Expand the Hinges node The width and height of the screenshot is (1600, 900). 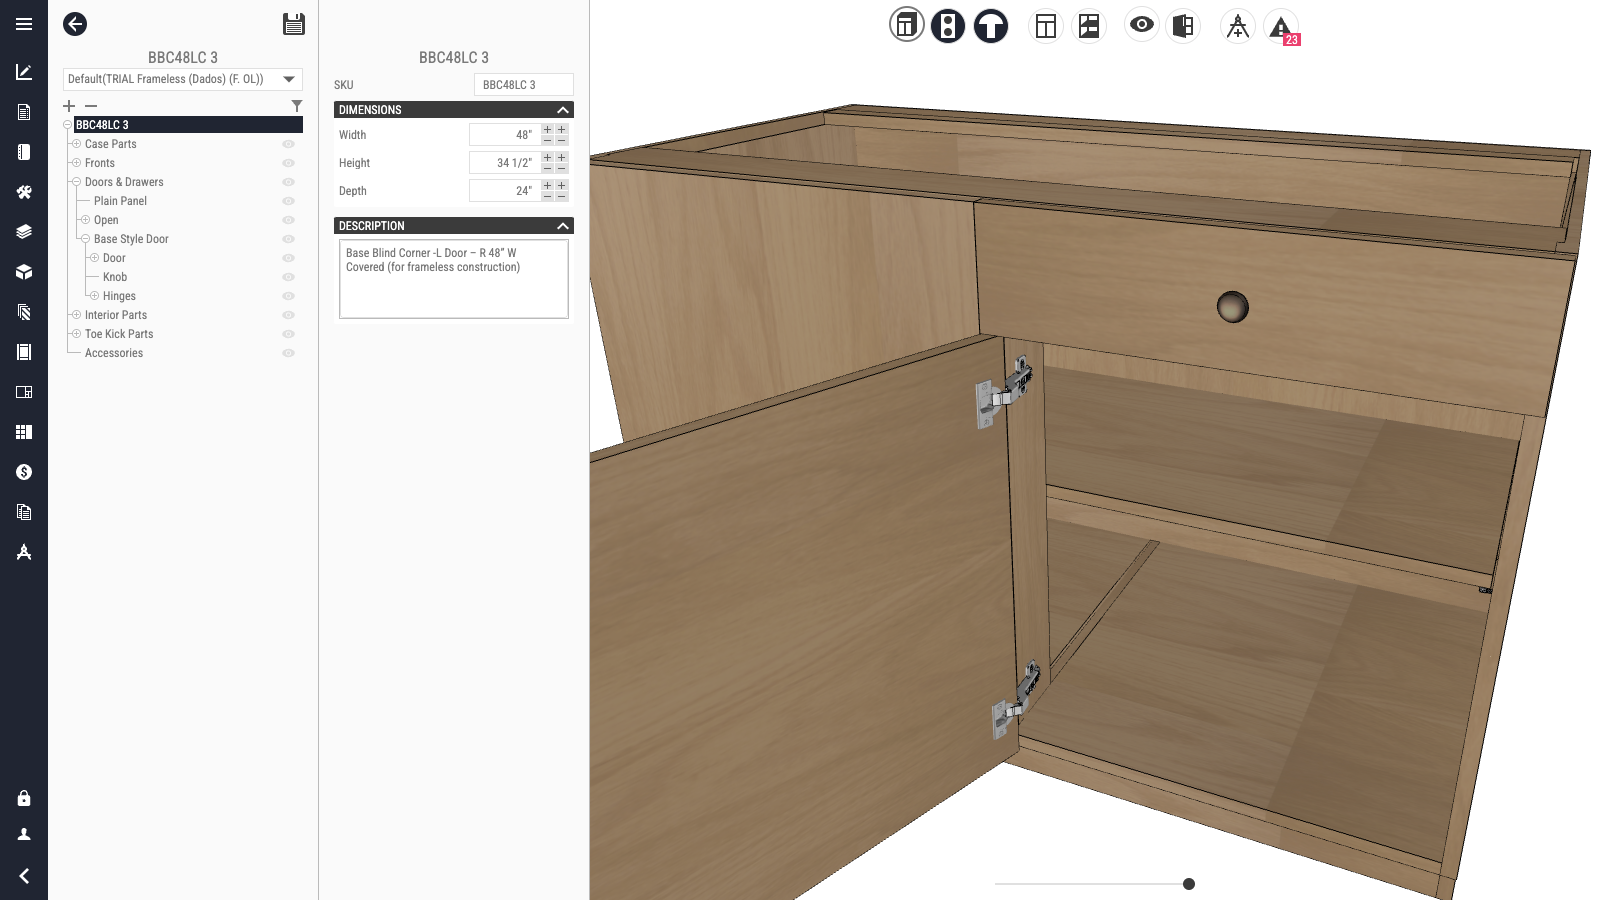[x=94, y=296]
